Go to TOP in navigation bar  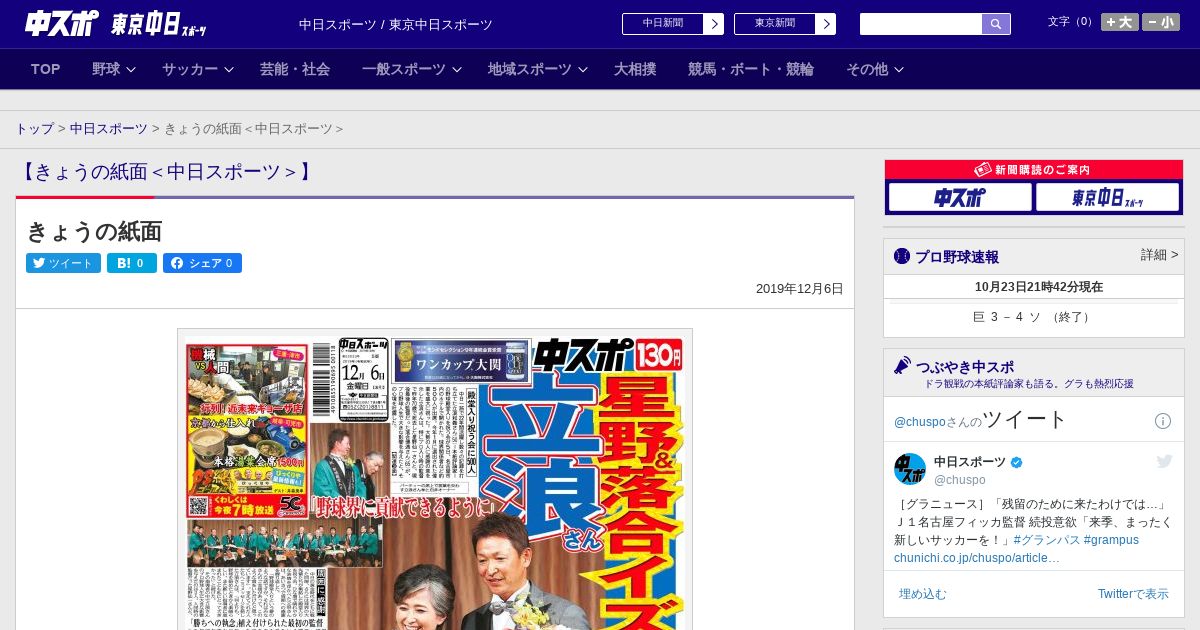[46, 69]
